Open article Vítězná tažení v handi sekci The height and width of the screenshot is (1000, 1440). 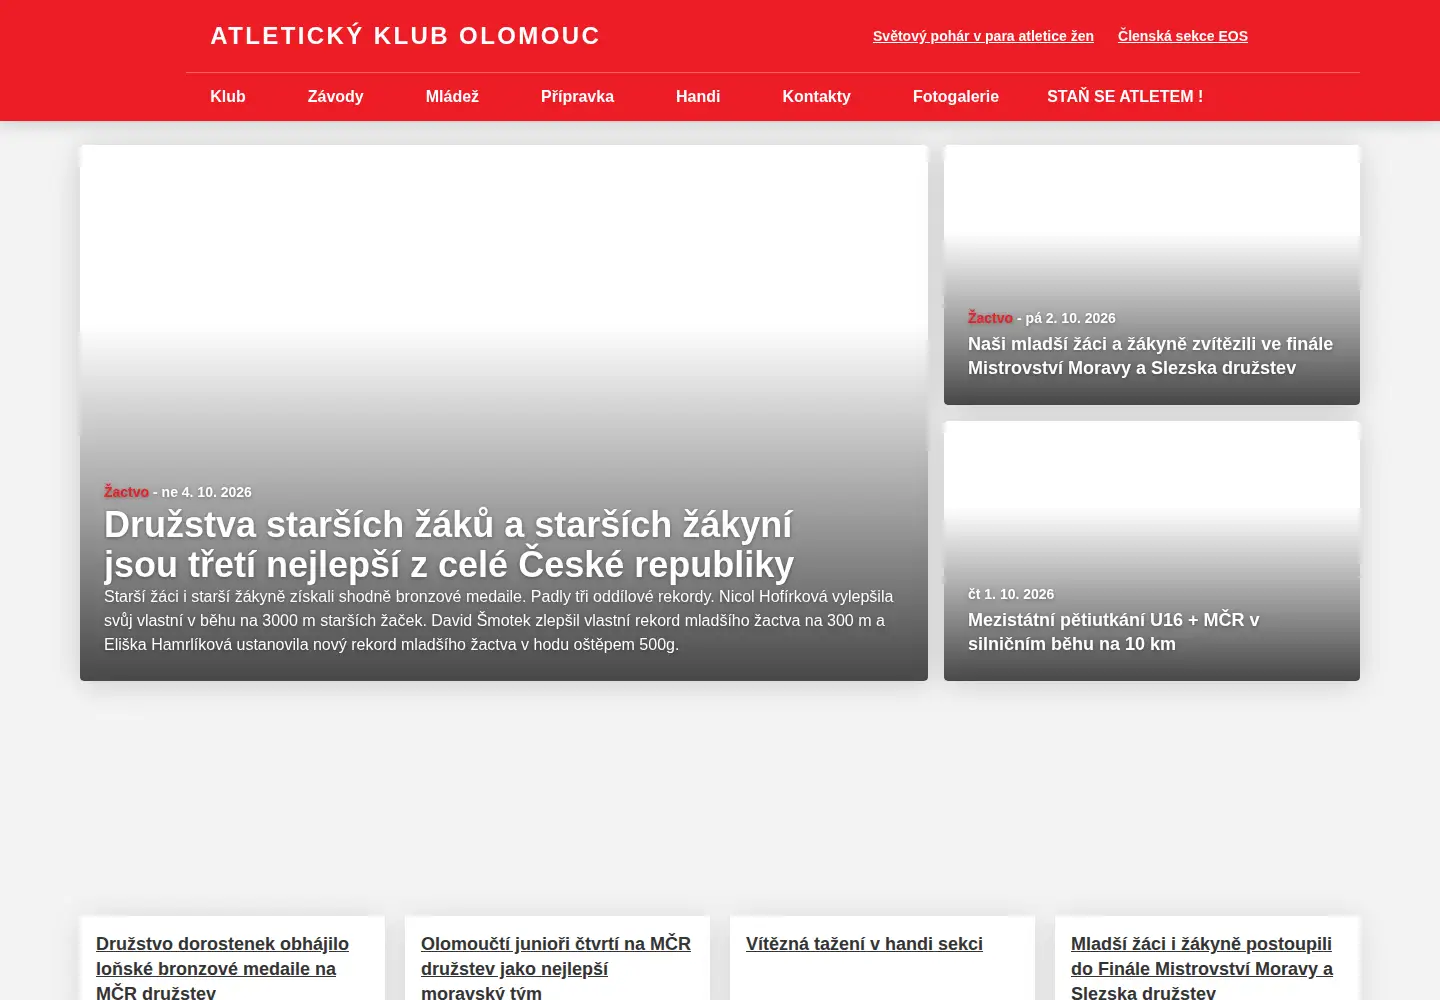pos(864,944)
